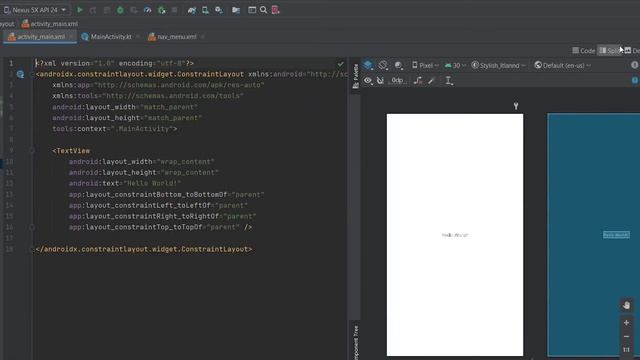
Task: Open the Component Tree side panel
Action: tap(356, 342)
